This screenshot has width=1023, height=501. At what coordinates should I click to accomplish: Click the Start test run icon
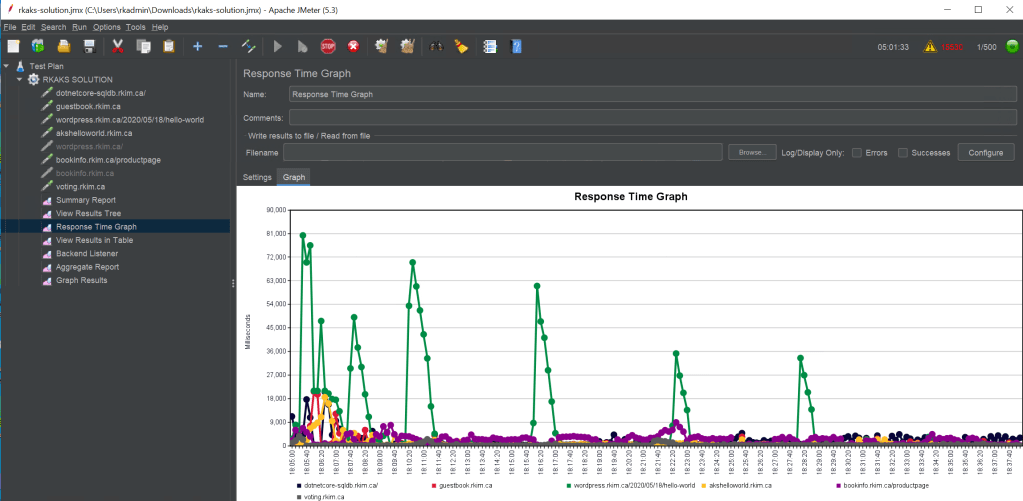pos(277,46)
